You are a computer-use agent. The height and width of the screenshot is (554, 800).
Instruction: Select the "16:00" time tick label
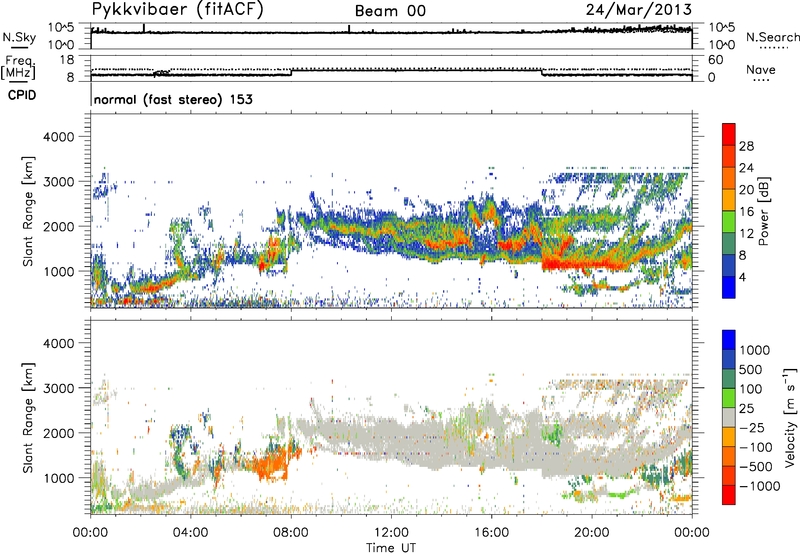pos(491,533)
